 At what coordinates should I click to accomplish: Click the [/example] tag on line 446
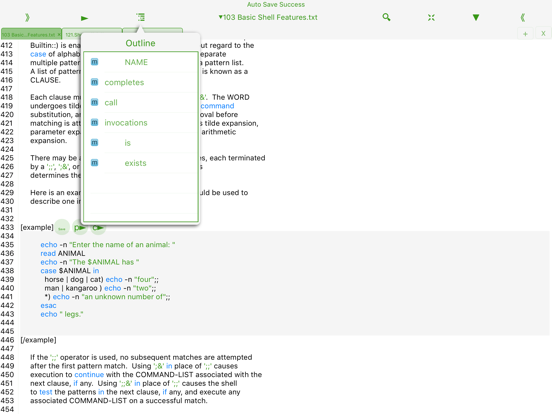pos(38,340)
